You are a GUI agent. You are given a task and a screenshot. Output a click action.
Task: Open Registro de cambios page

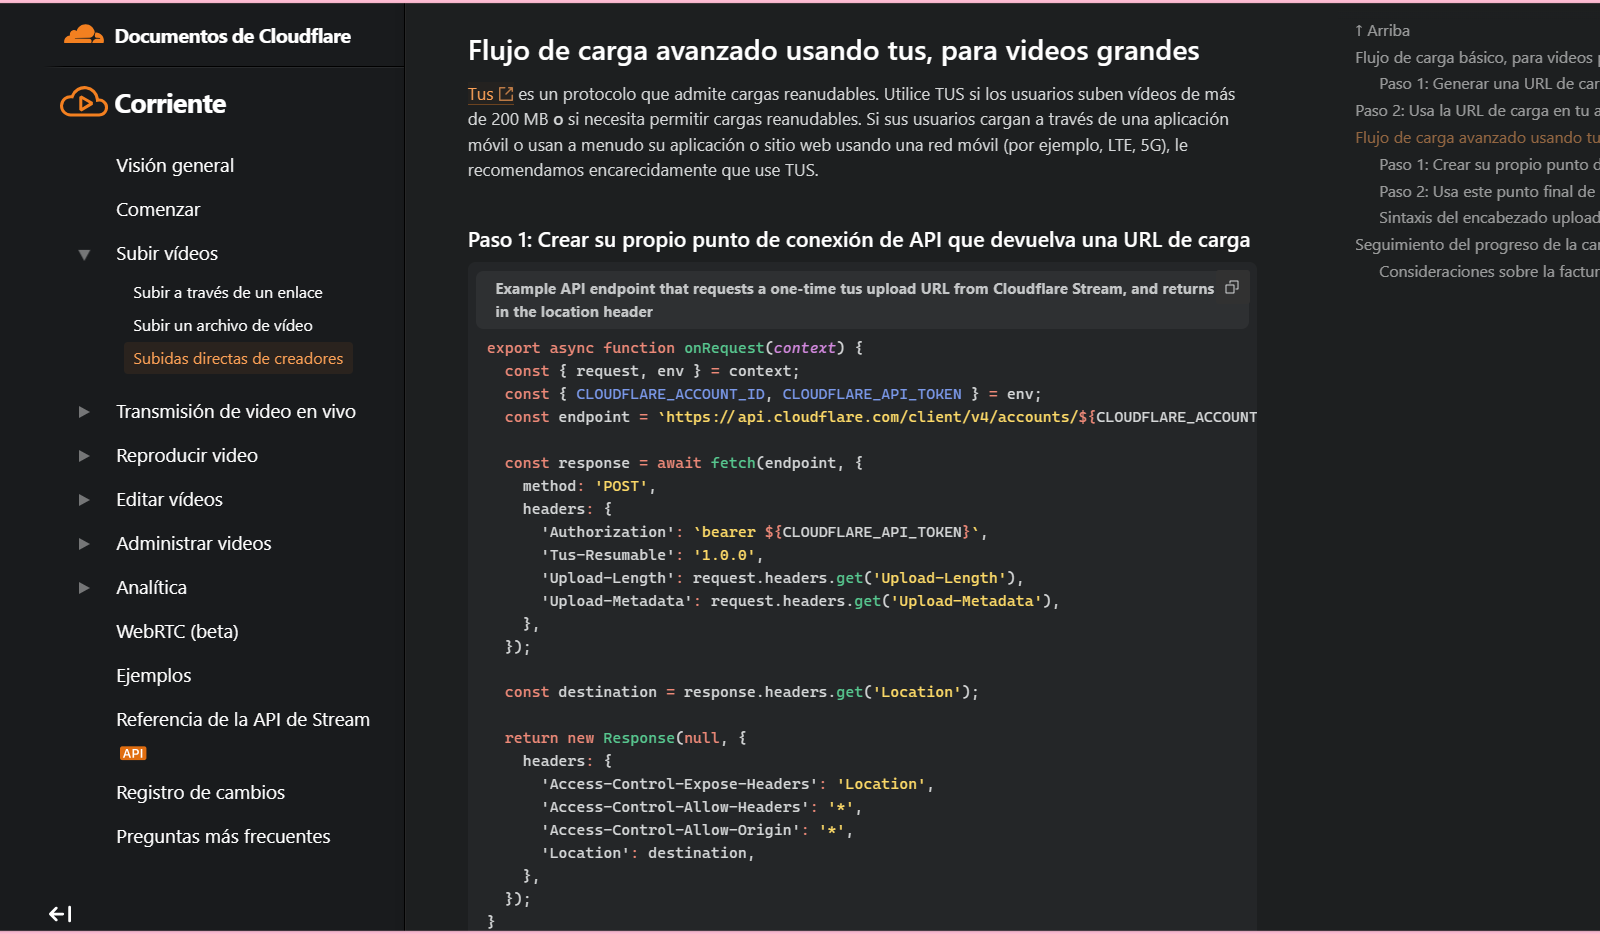(200, 792)
